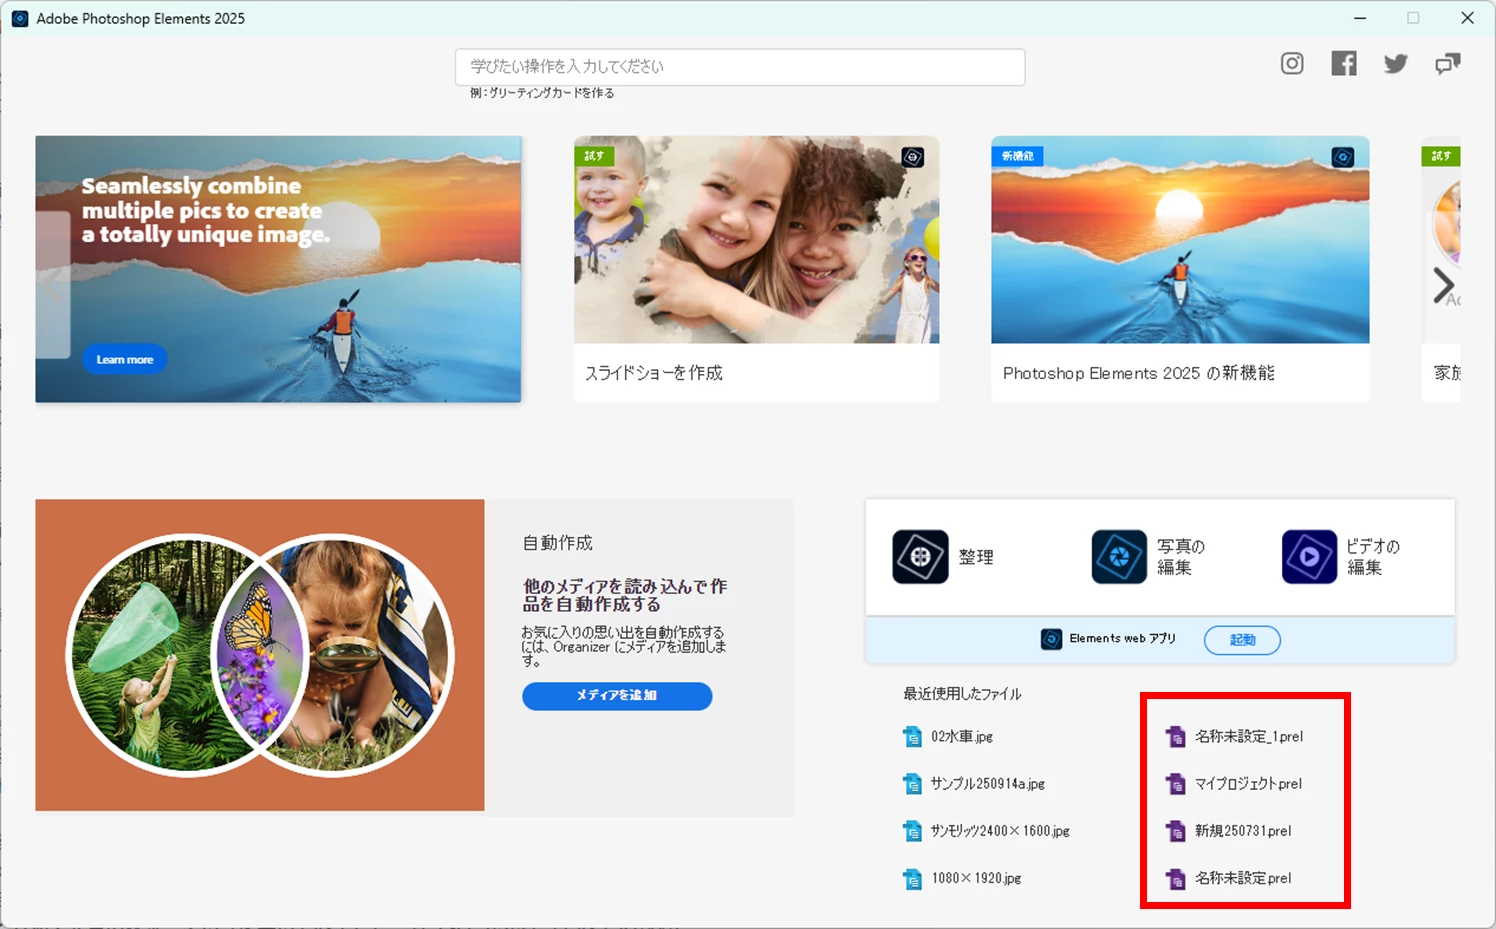Open the Photoshop Elements 2025 の新機能 thumbnail
1496x929 pixels.
(1180, 240)
